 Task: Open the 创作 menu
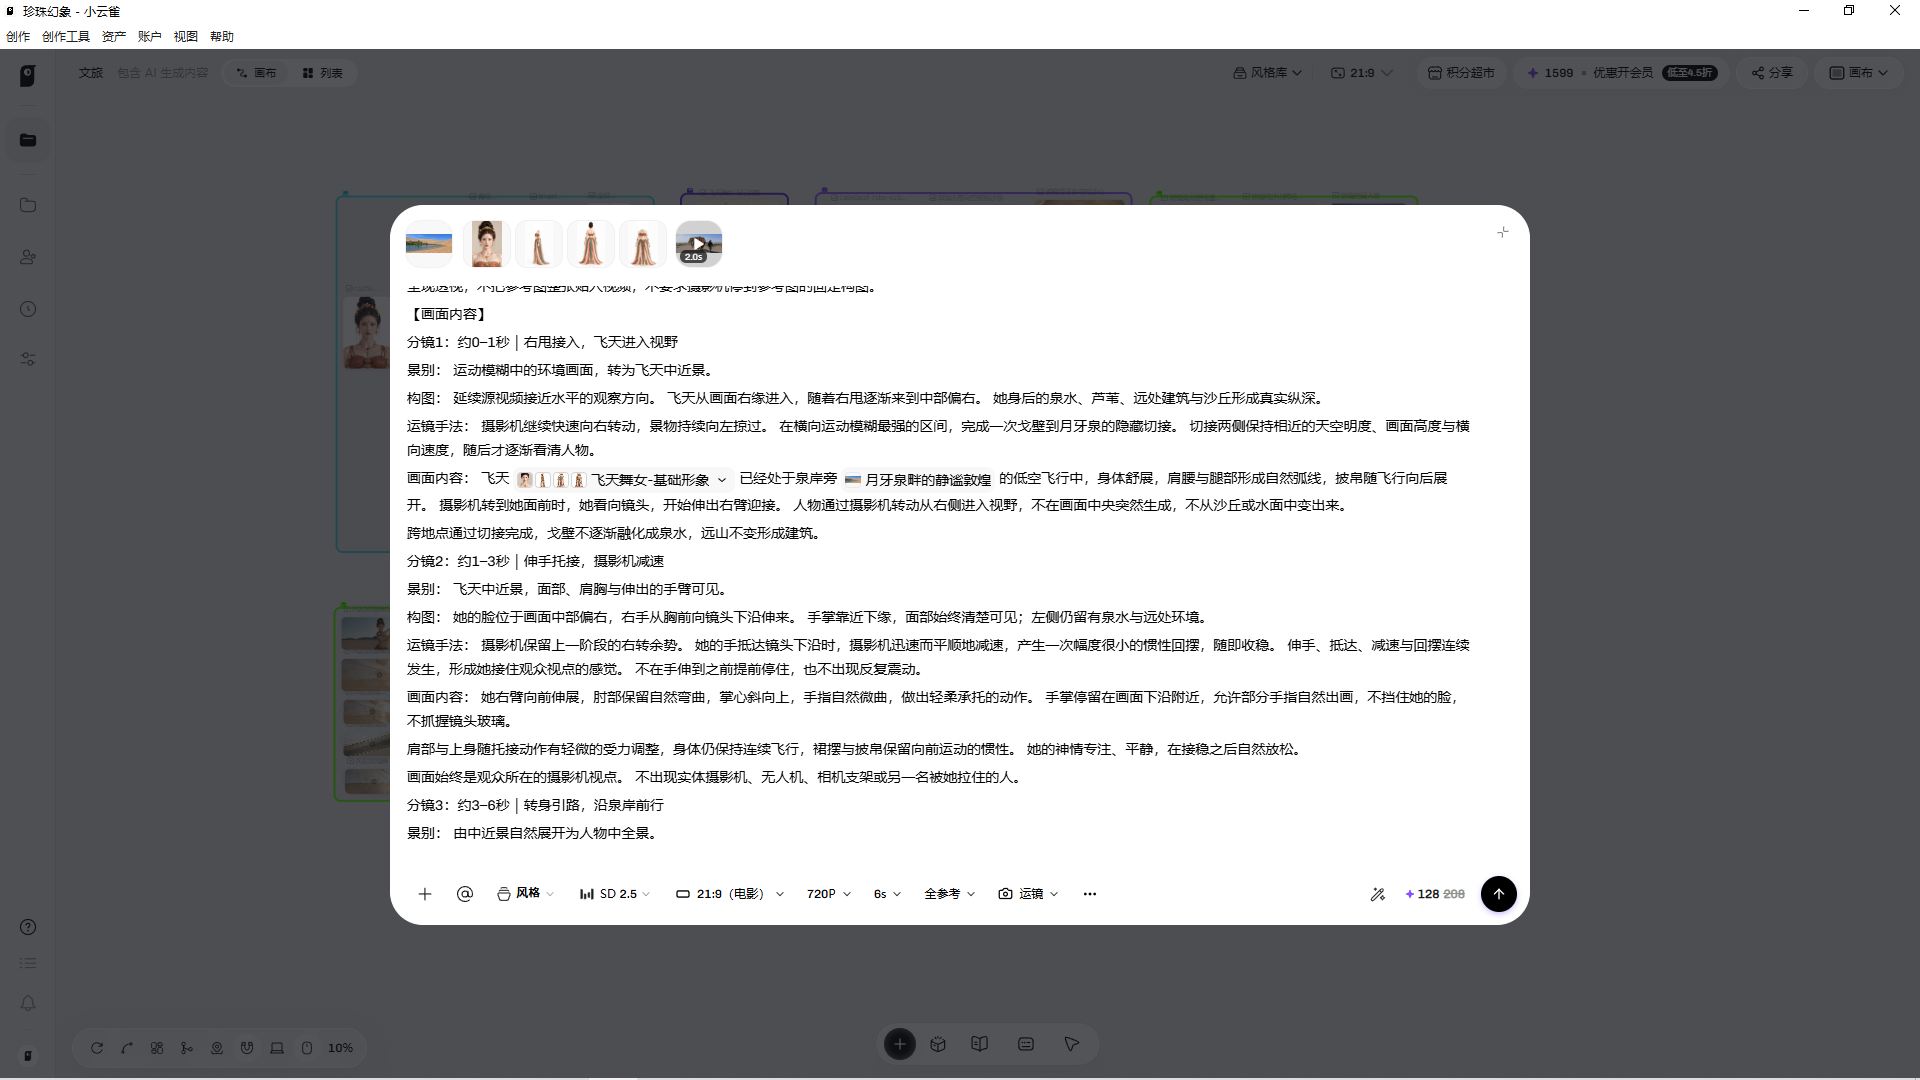coord(18,37)
